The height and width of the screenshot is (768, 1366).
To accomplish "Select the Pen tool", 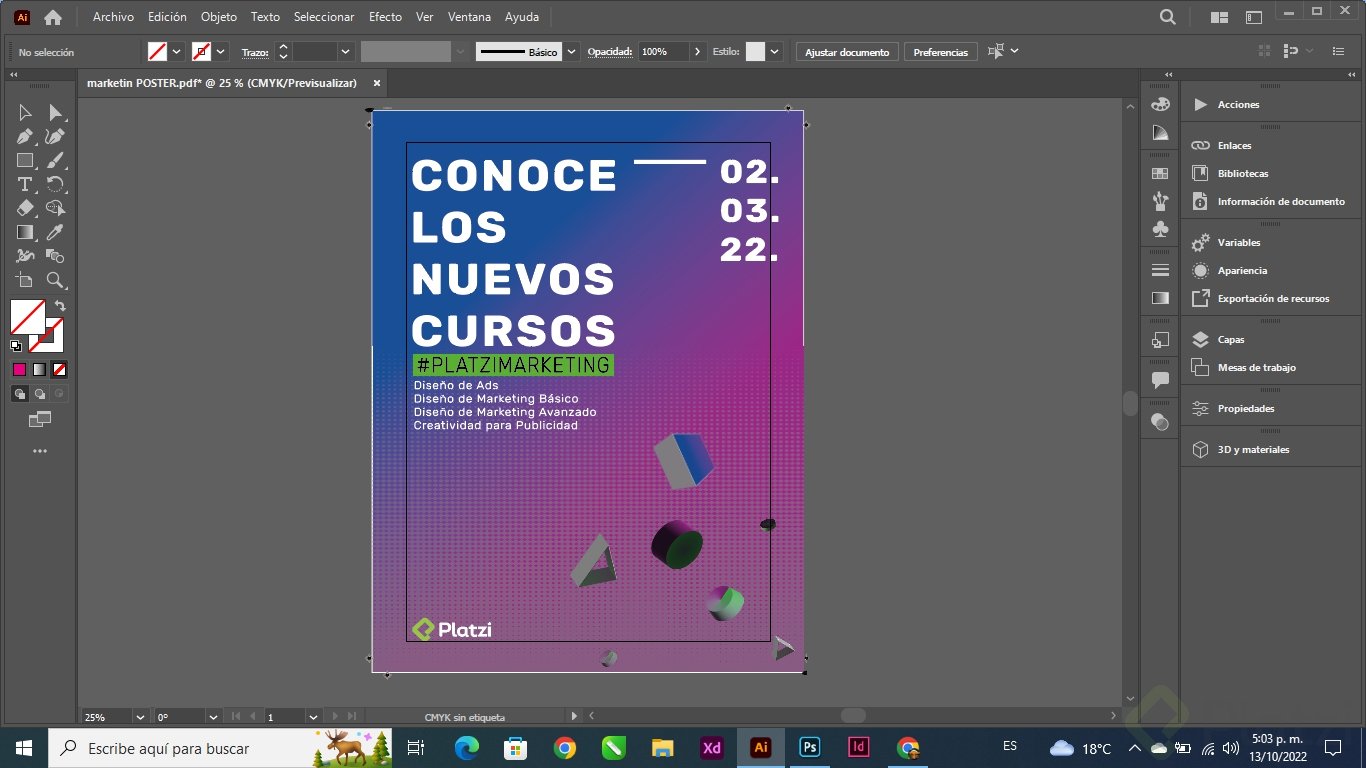I will [x=25, y=136].
